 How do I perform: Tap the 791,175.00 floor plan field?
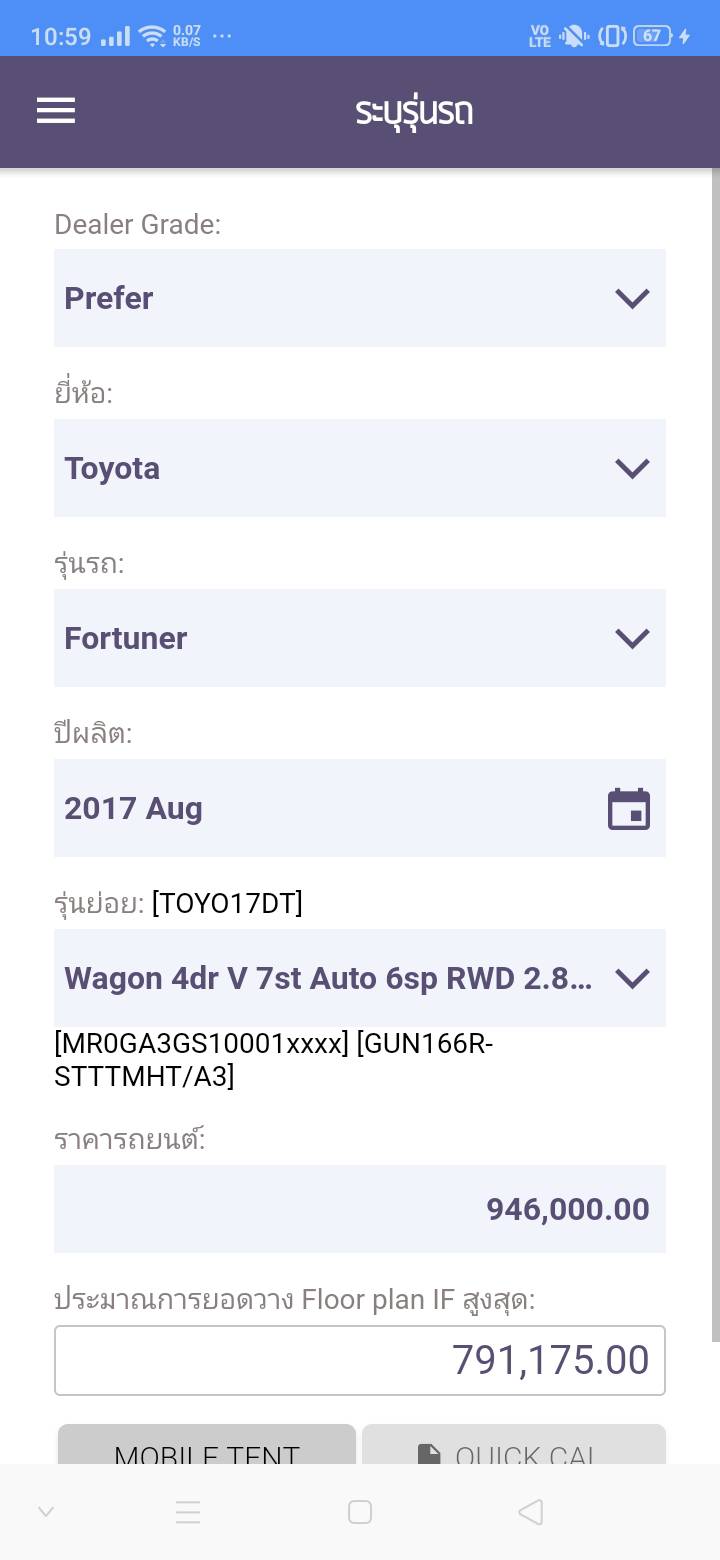pos(360,1360)
